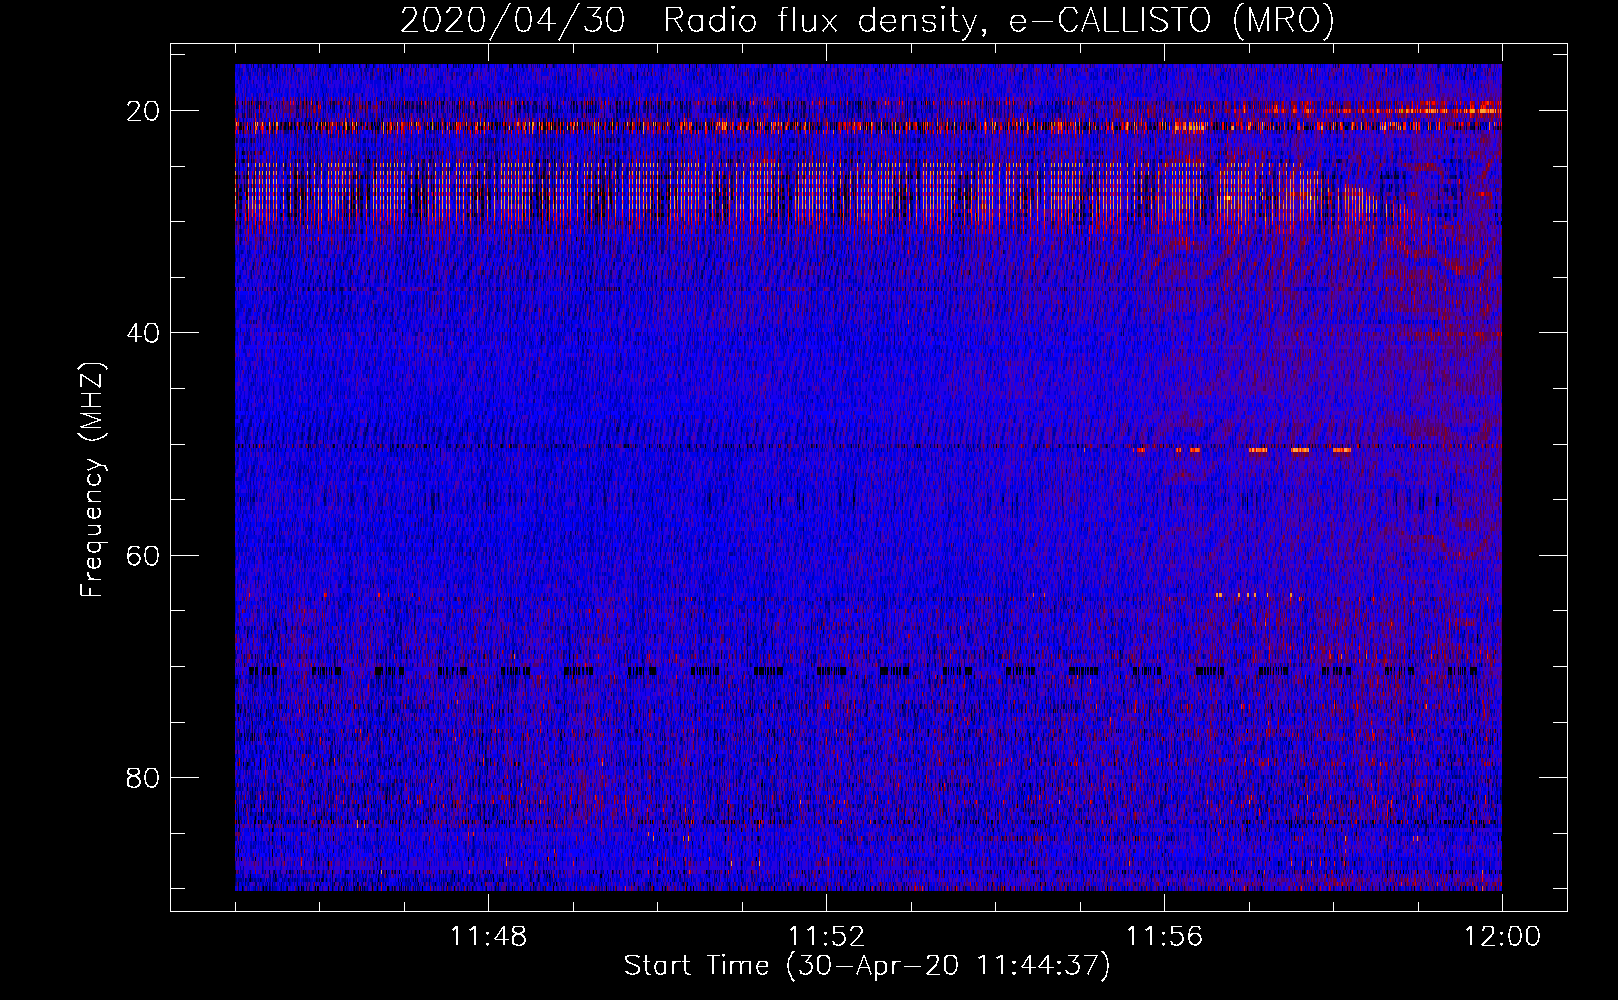Image resolution: width=1618 pixels, height=1000 pixels.
Task: Click the 'Start Time (30-Apr-20 11:44:37)' label
Action: click(x=867, y=966)
